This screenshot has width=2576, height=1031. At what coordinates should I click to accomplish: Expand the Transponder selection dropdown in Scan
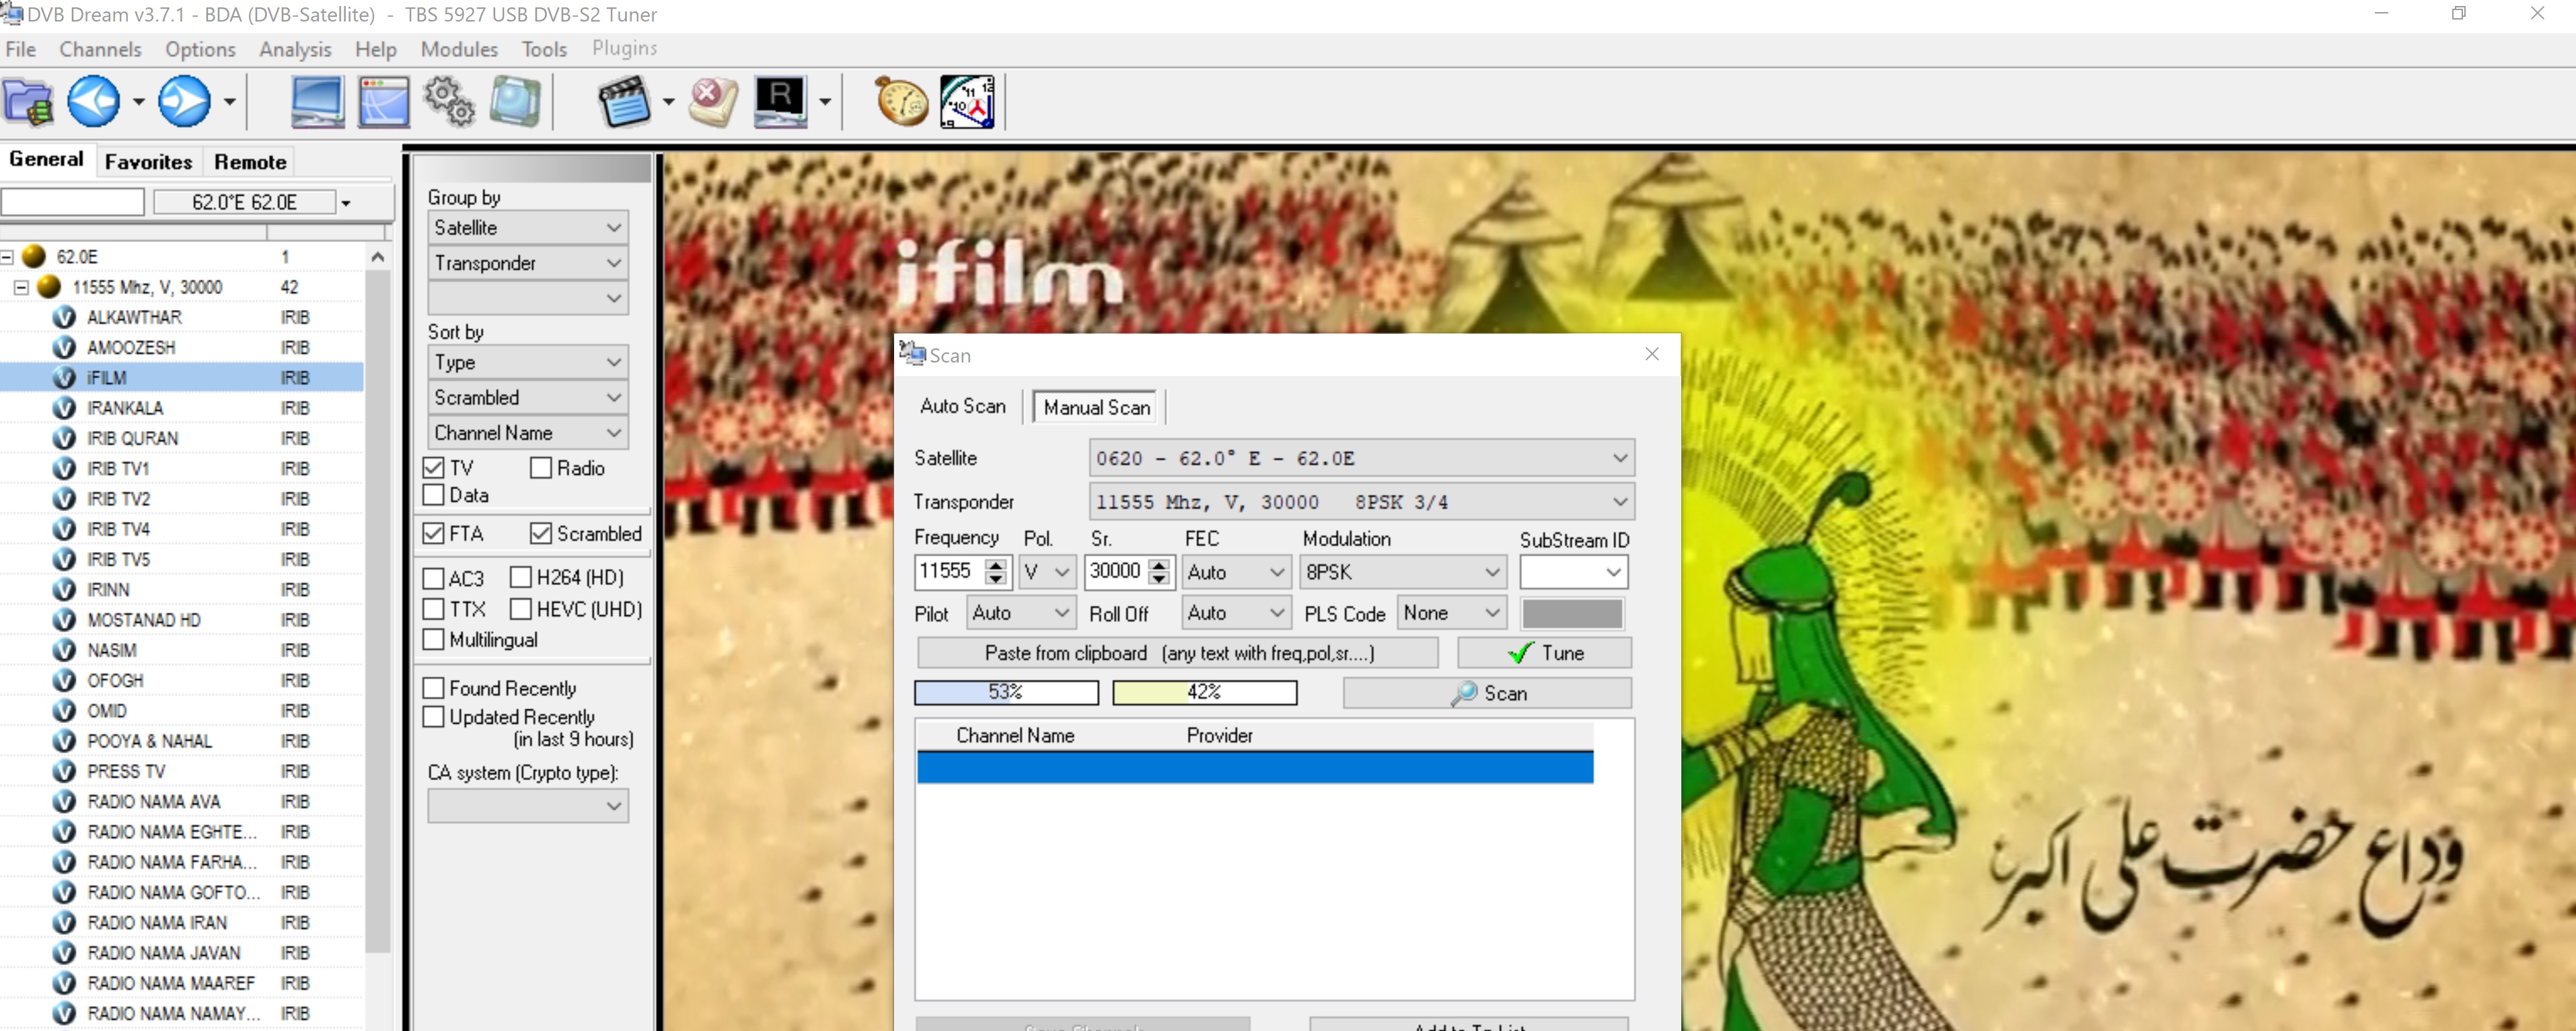pos(1618,502)
